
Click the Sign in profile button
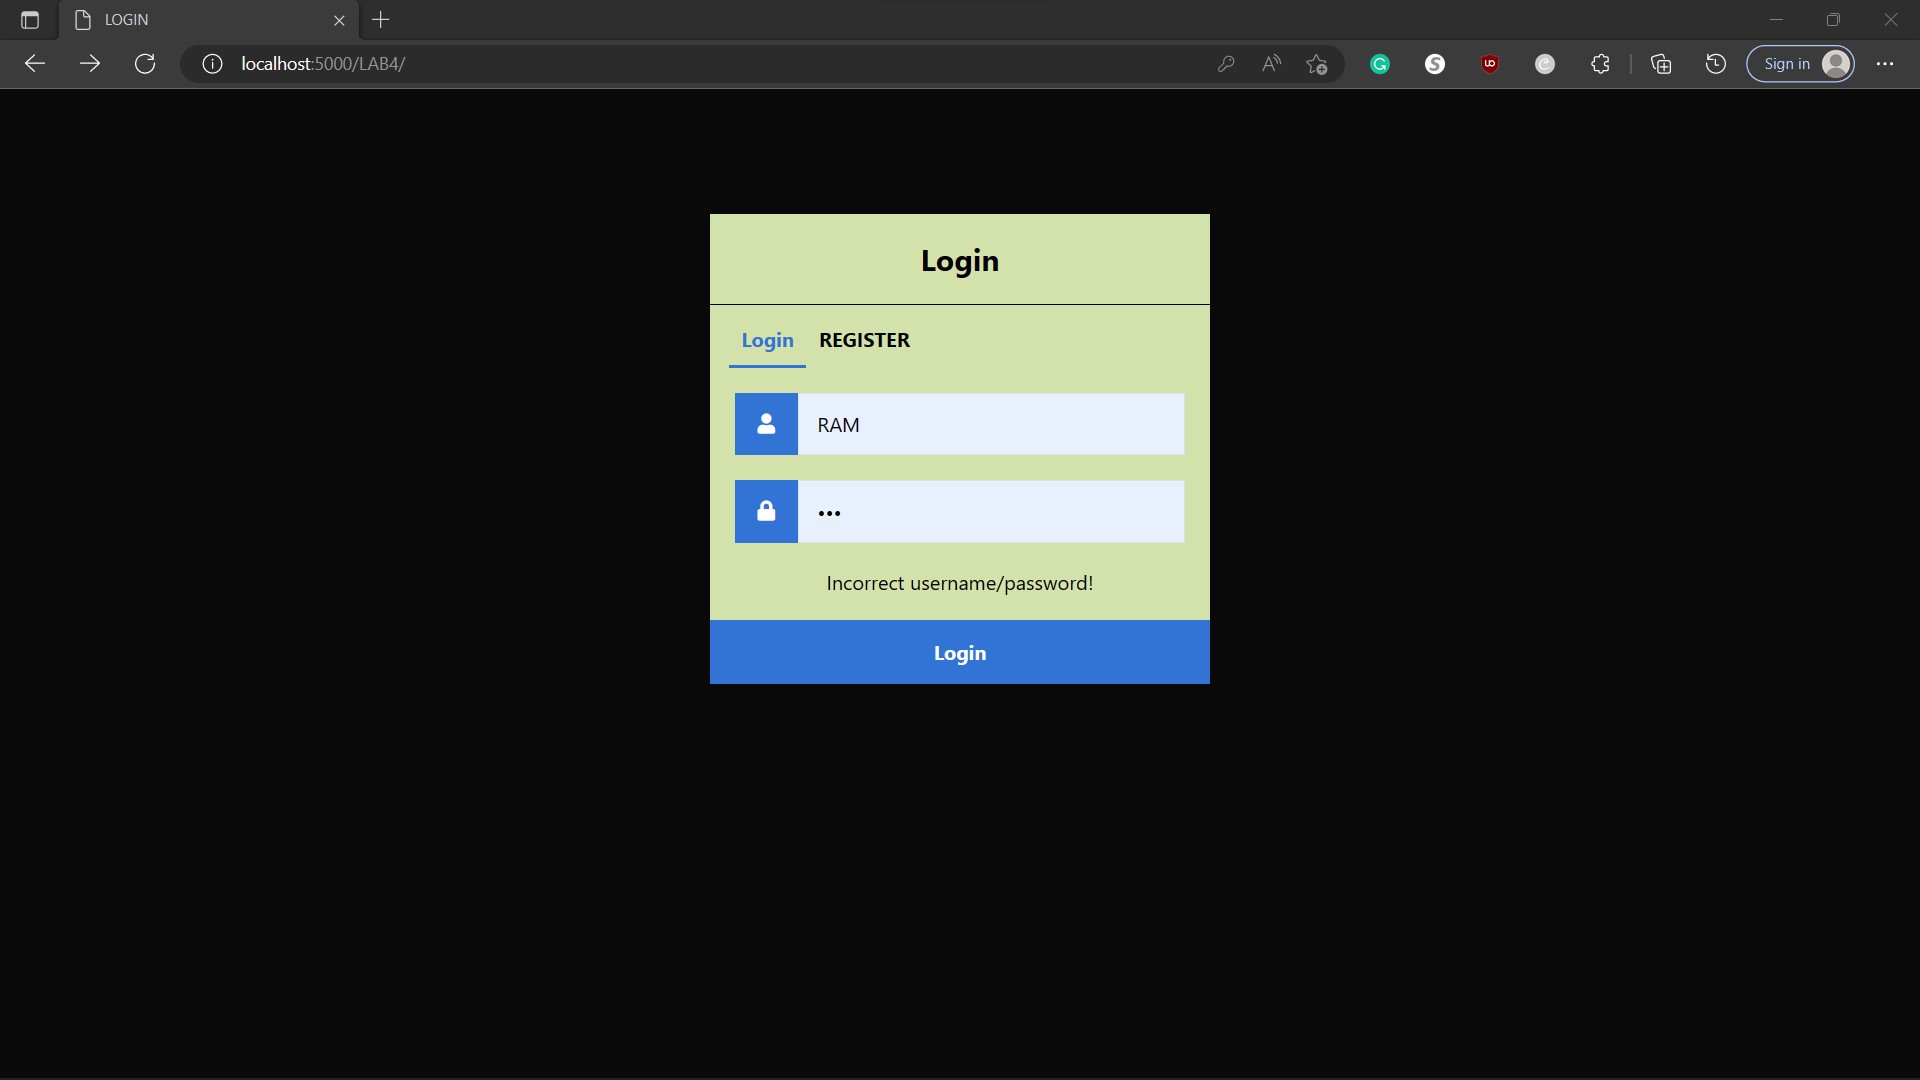pyautogui.click(x=1801, y=63)
